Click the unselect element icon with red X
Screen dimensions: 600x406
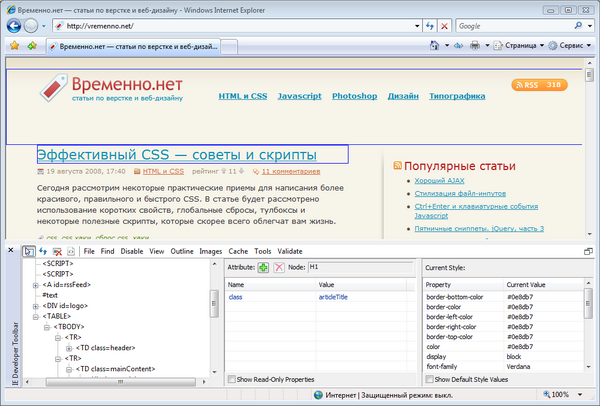pyautogui.click(x=57, y=251)
